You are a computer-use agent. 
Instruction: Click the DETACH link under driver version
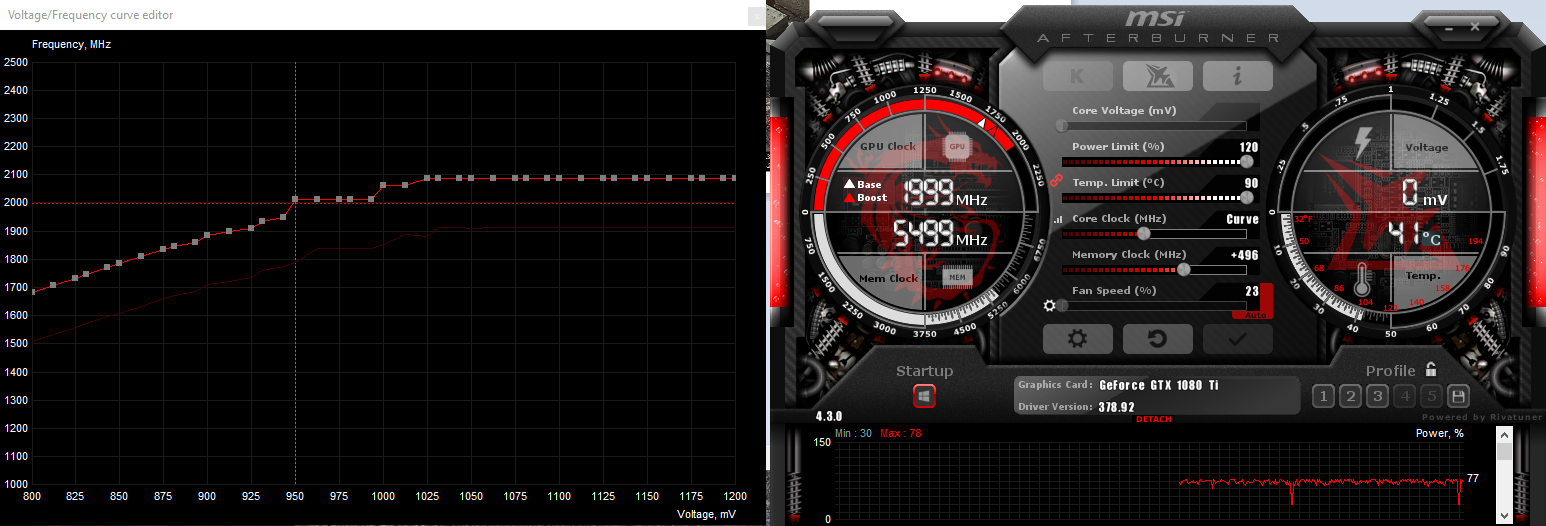[1153, 419]
